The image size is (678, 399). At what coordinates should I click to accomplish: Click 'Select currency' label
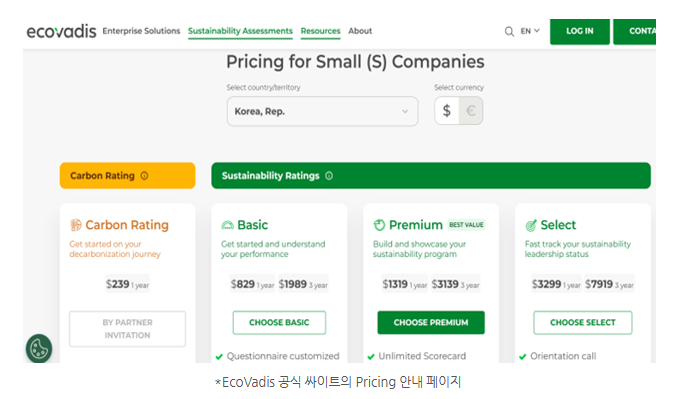459,87
